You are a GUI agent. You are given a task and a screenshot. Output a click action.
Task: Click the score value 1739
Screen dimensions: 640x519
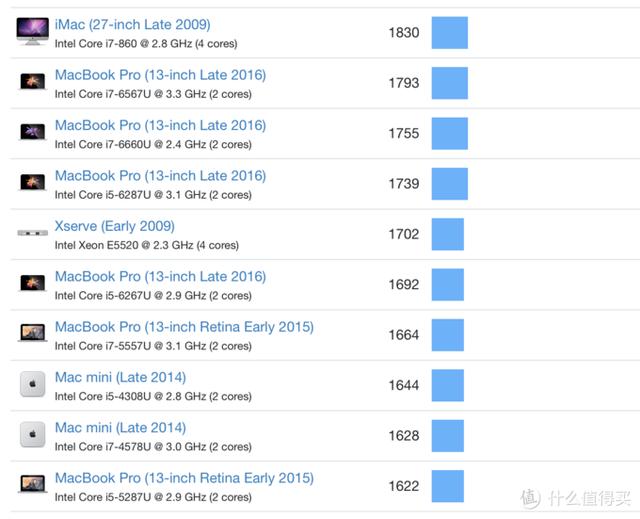coord(404,184)
